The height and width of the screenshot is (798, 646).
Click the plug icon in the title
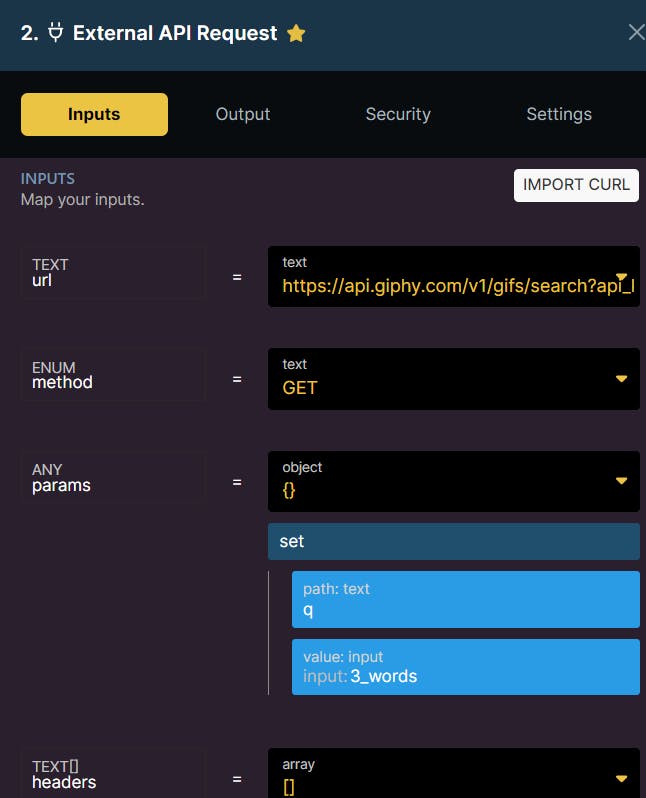coord(55,33)
